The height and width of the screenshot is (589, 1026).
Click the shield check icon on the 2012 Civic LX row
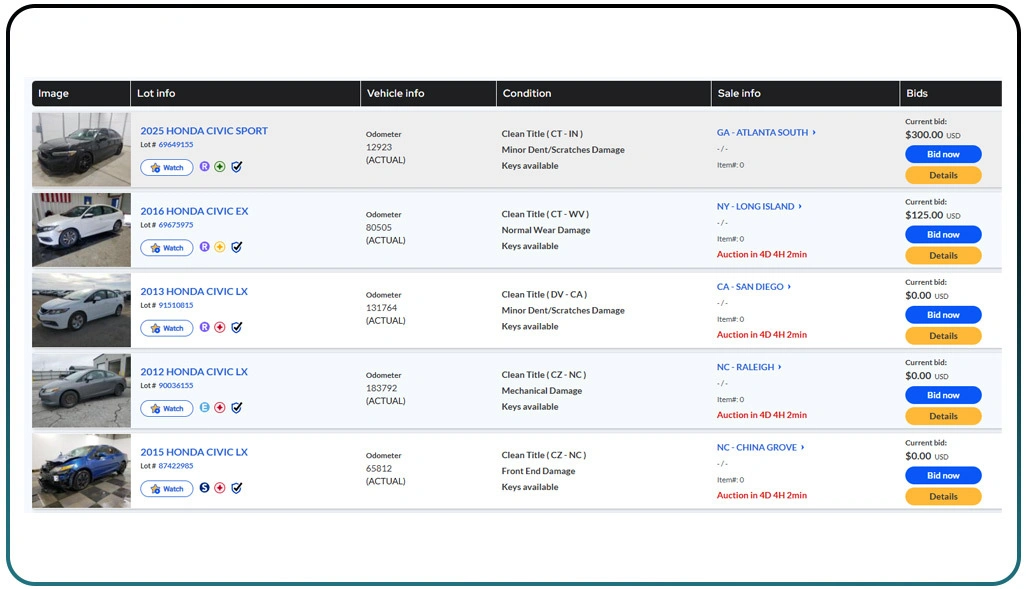(x=236, y=408)
